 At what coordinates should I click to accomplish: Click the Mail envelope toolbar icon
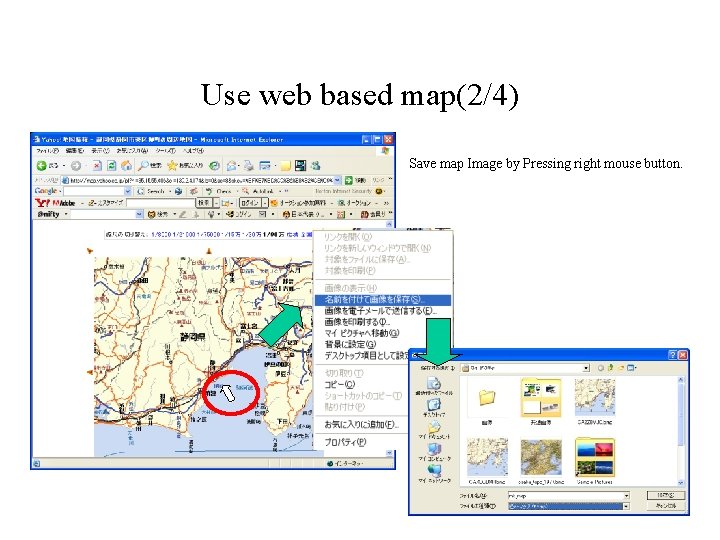coord(233,165)
